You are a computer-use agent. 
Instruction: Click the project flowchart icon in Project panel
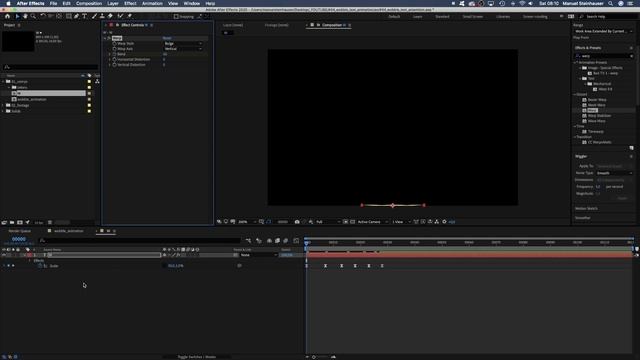(97, 81)
